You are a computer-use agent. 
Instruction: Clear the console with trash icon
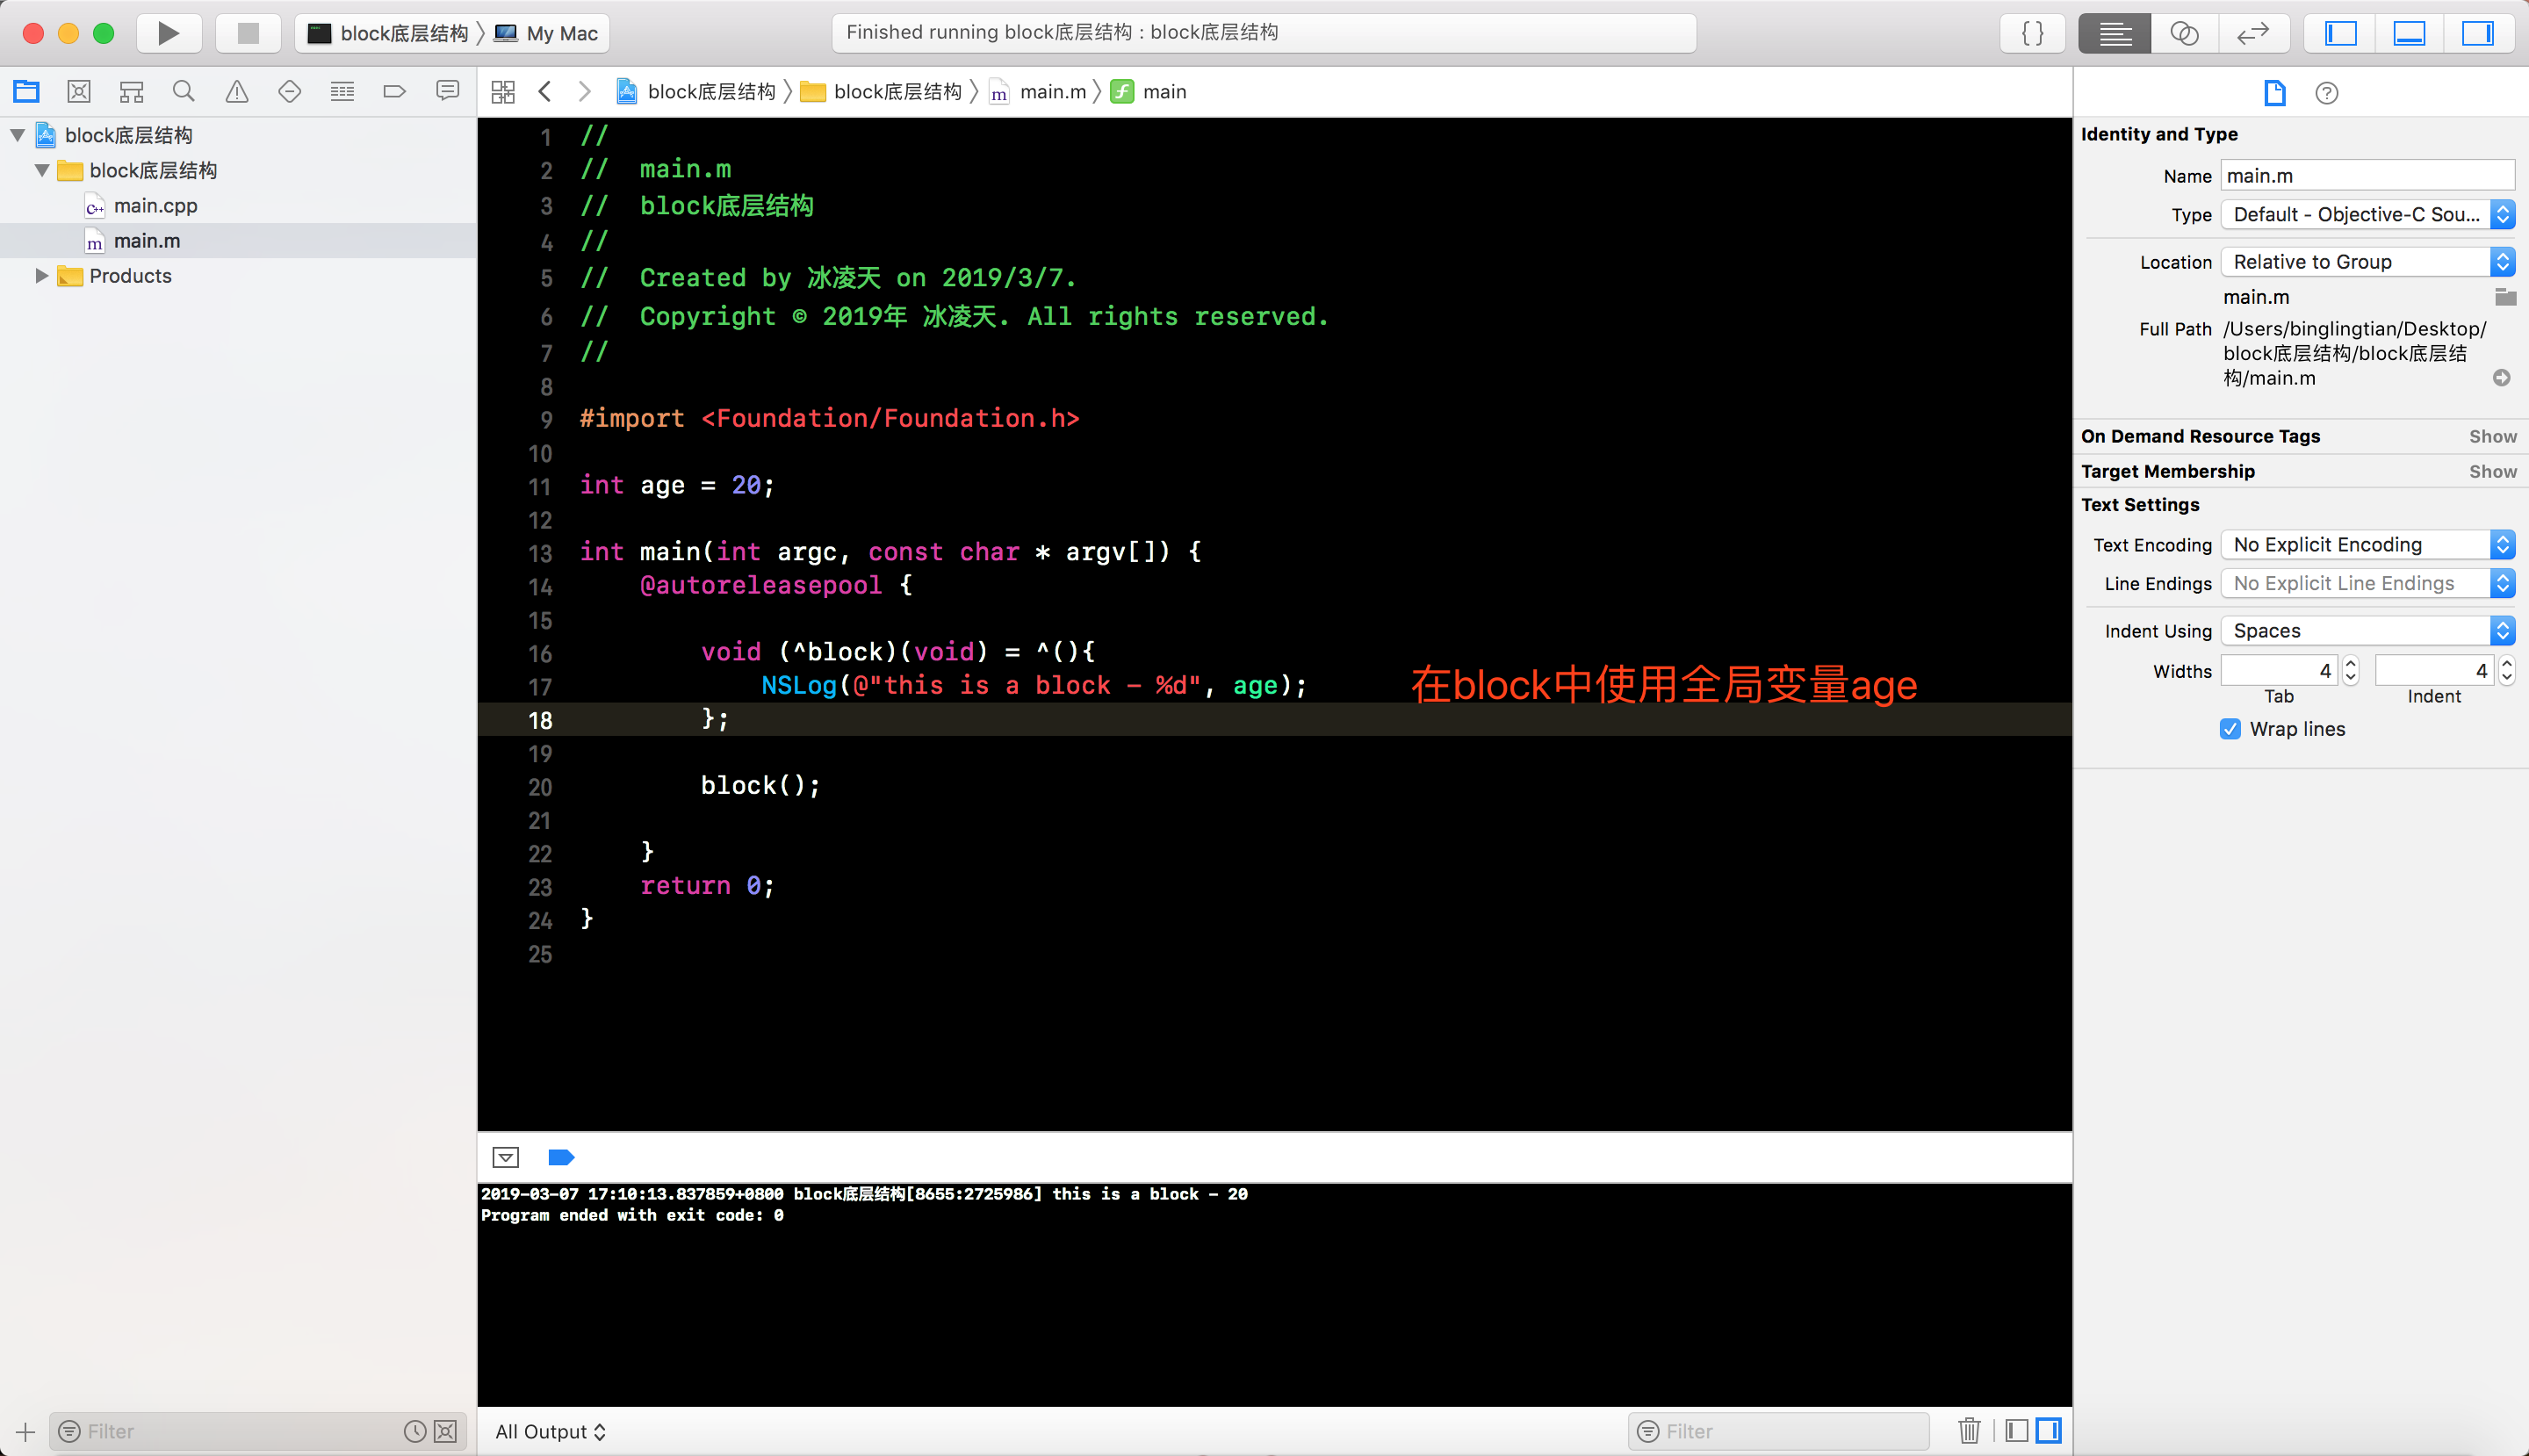pos(1969,1430)
